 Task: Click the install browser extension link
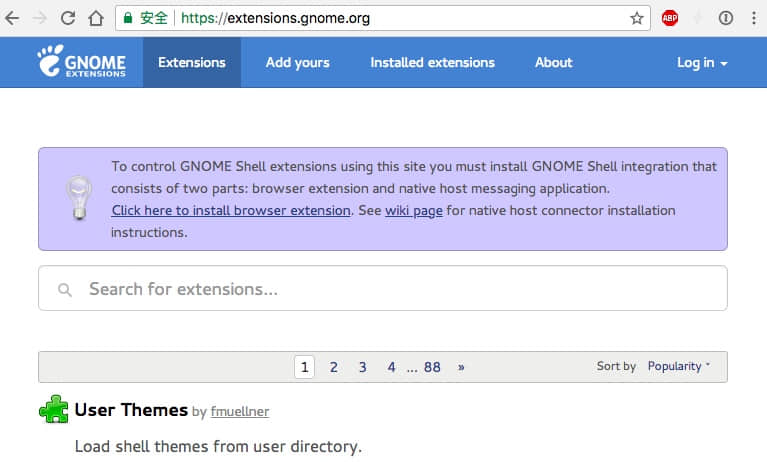[x=230, y=210]
